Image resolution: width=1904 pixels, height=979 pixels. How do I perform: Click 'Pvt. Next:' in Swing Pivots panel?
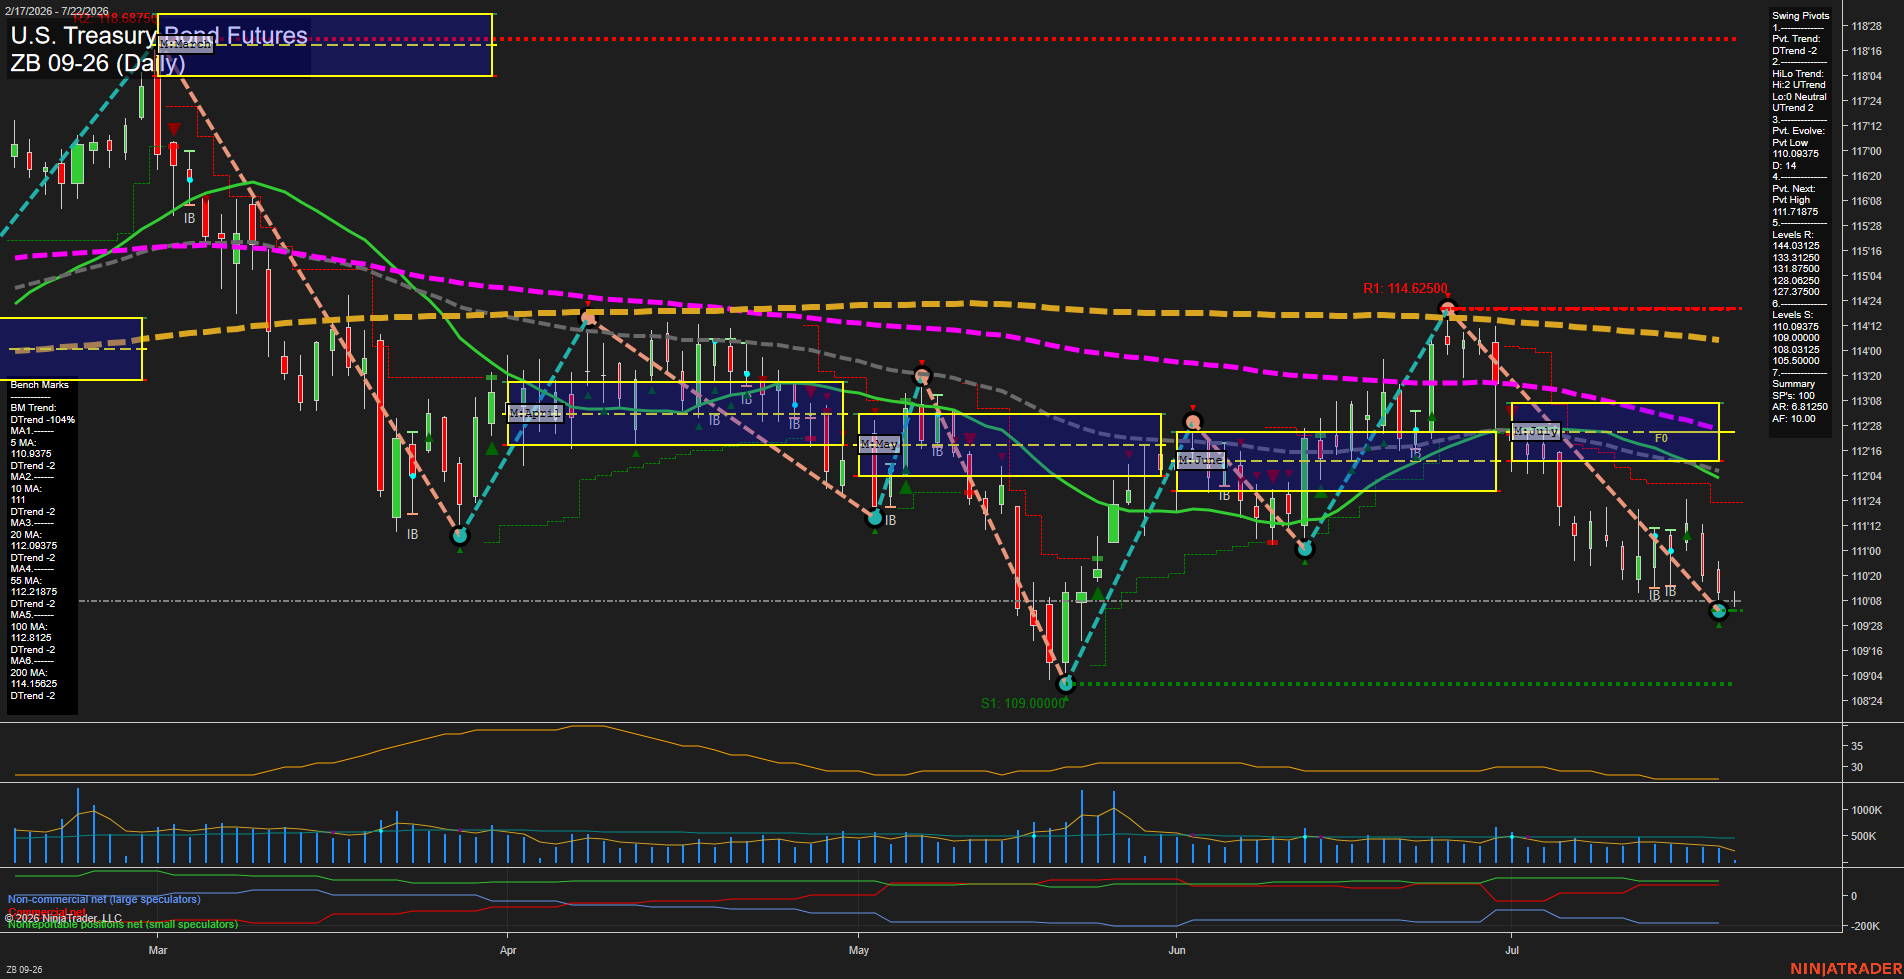(x=1793, y=189)
